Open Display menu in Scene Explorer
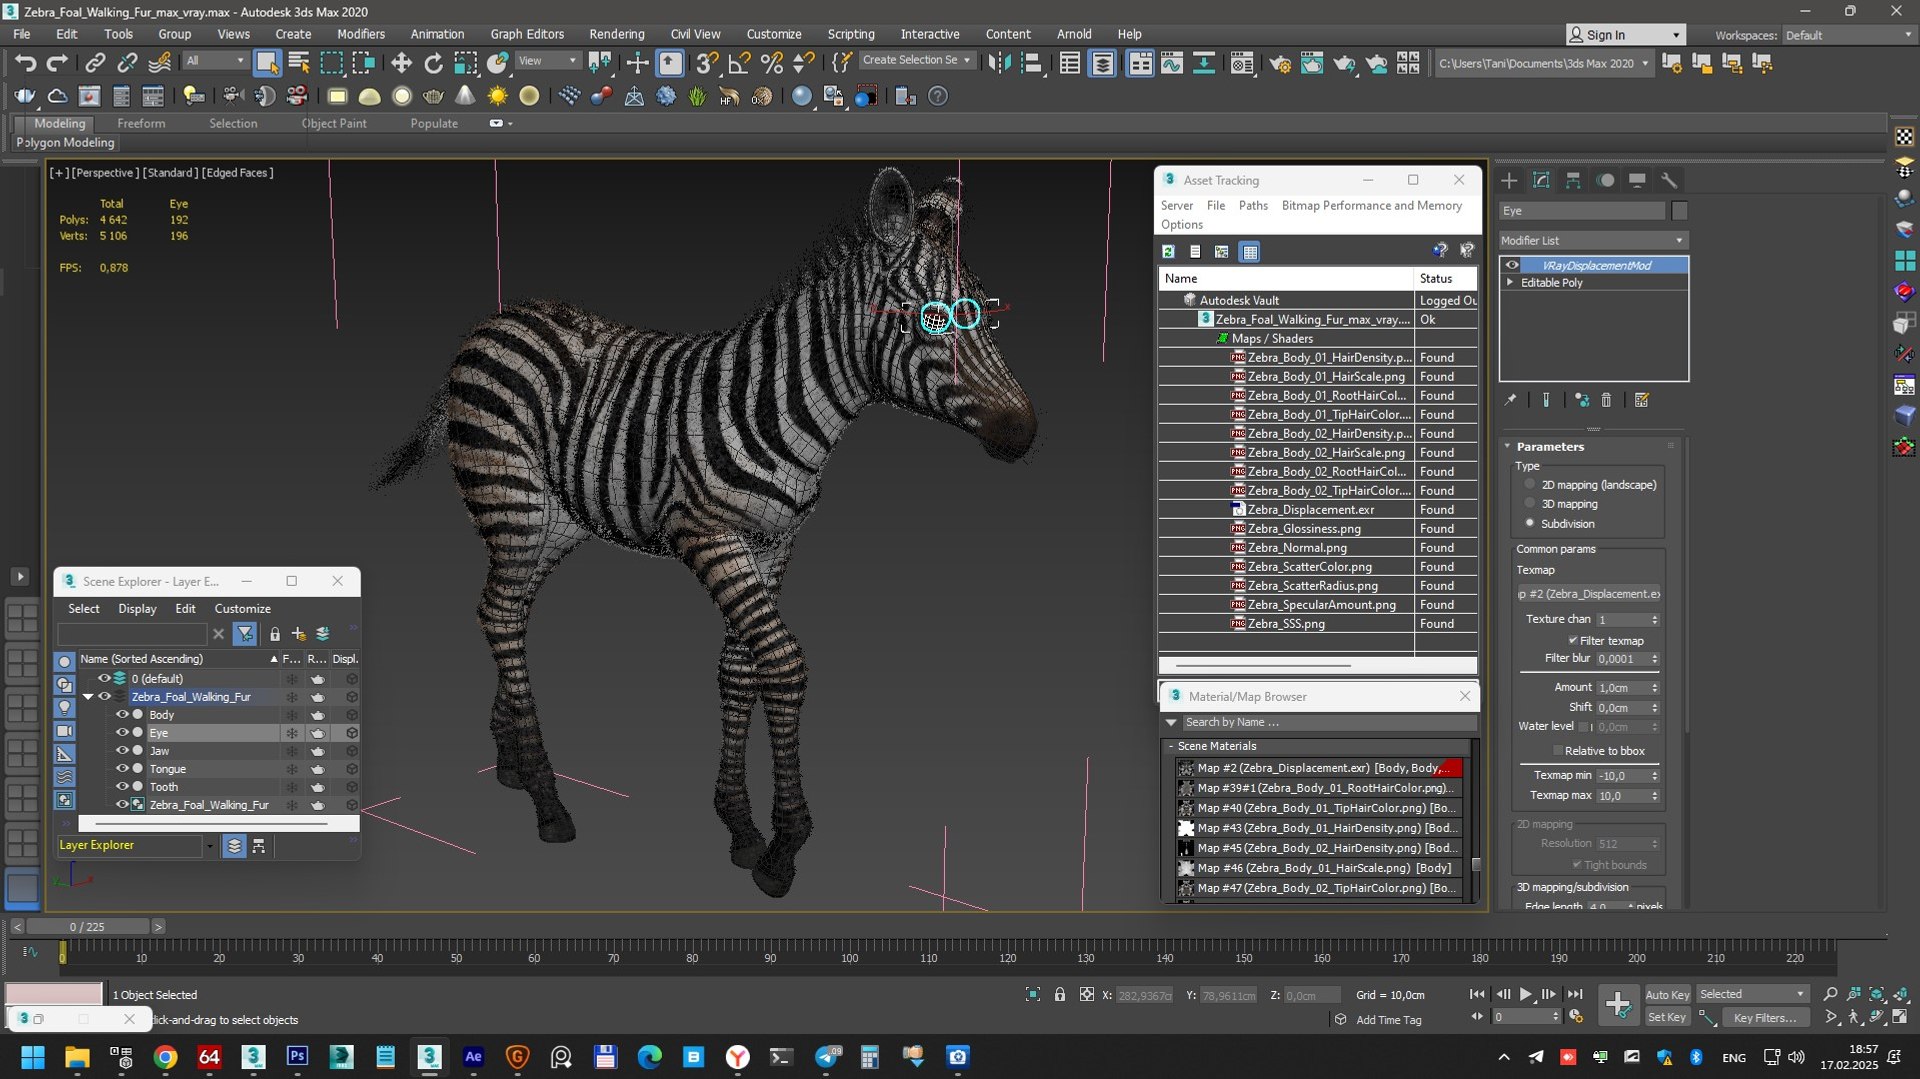This screenshot has height=1079, width=1920. coord(137,608)
